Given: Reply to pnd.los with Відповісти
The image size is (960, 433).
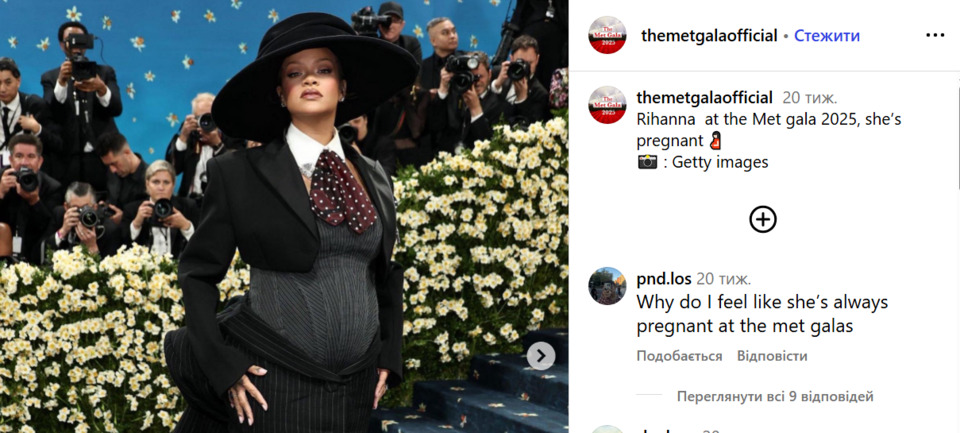Looking at the screenshot, I should [x=772, y=356].
